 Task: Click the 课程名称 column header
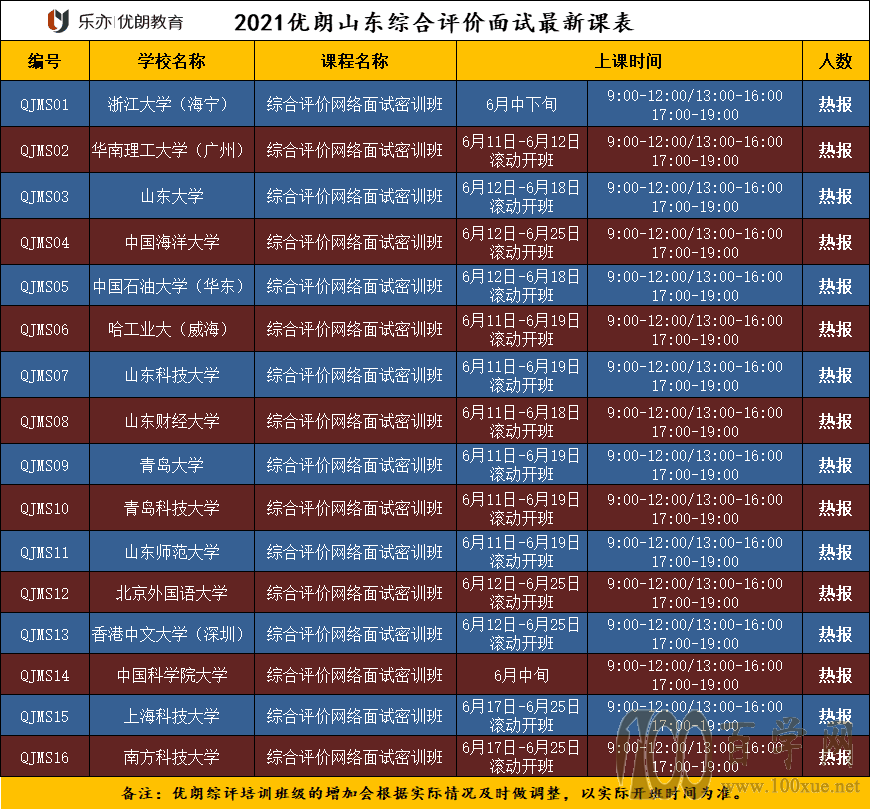[355, 61]
